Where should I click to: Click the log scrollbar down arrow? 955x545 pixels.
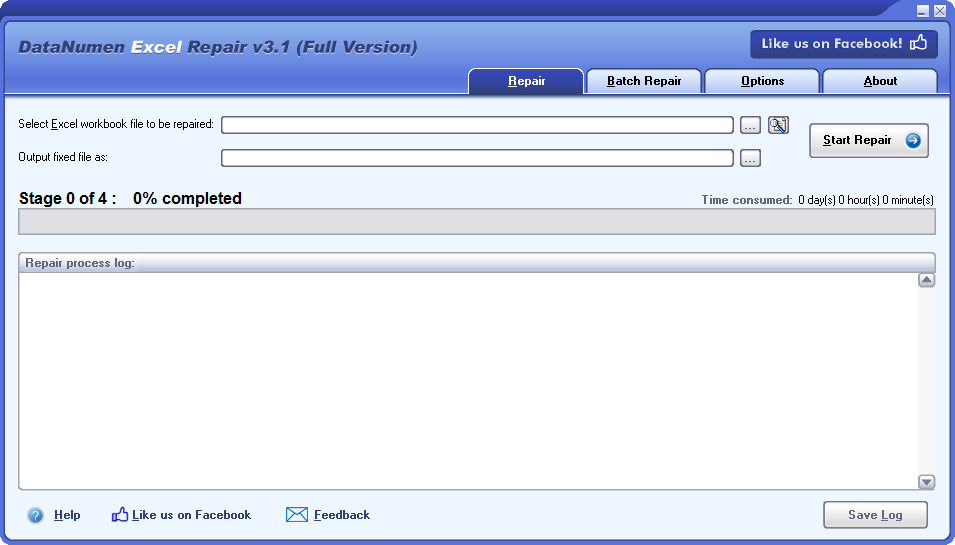point(926,482)
